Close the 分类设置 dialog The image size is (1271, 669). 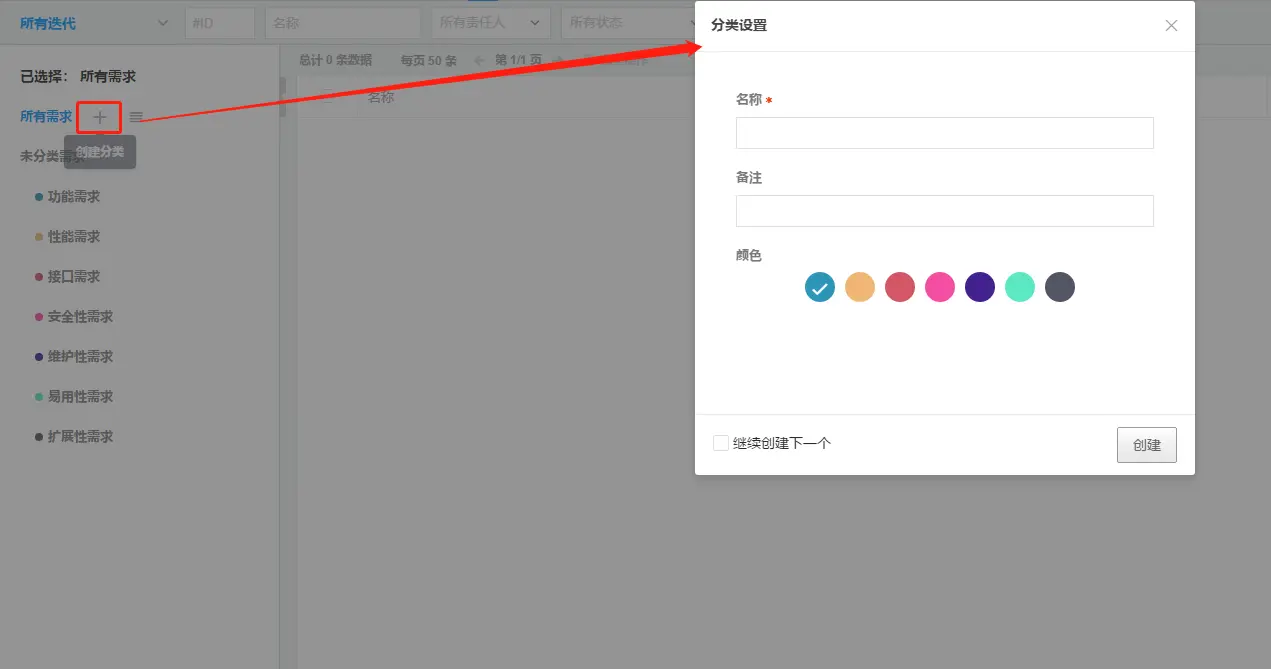1170,25
